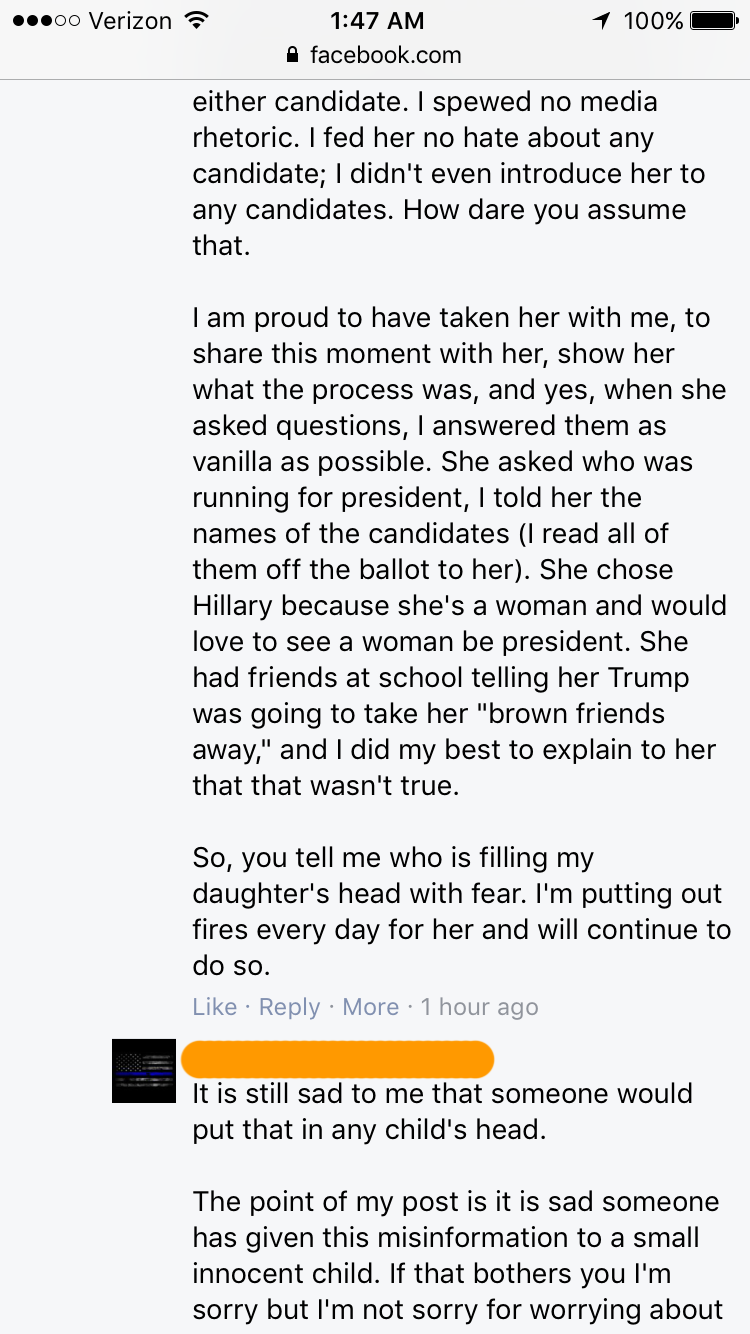Click the padlock icon beside facebook.com
Viewport: 750px width, 1334px height.
292,55
